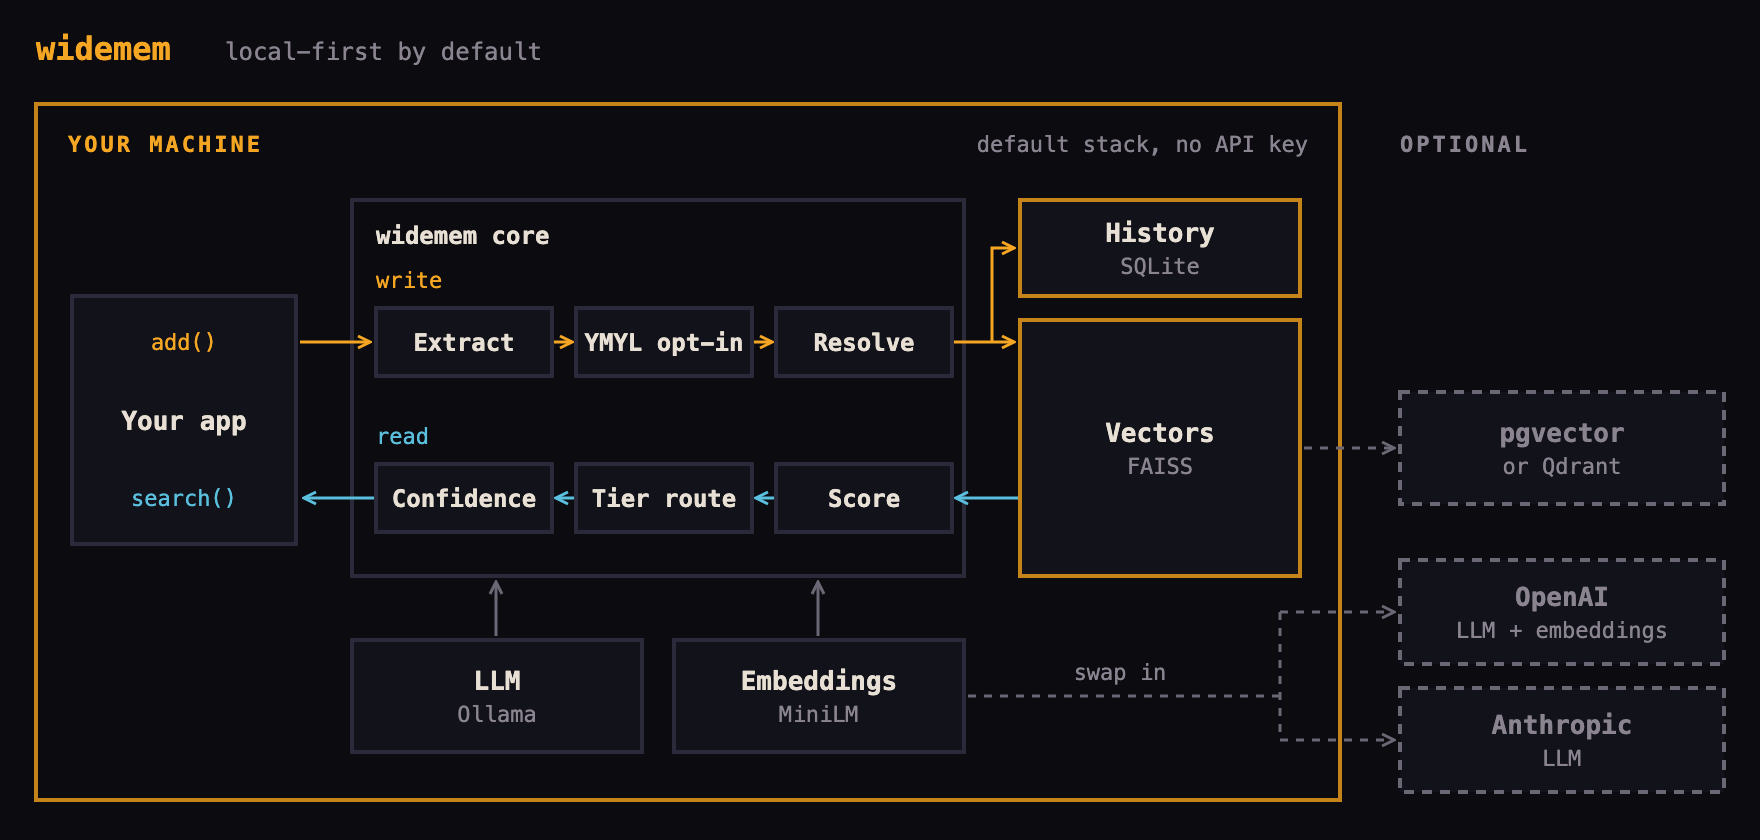Click the History SQLite box

(1160, 248)
